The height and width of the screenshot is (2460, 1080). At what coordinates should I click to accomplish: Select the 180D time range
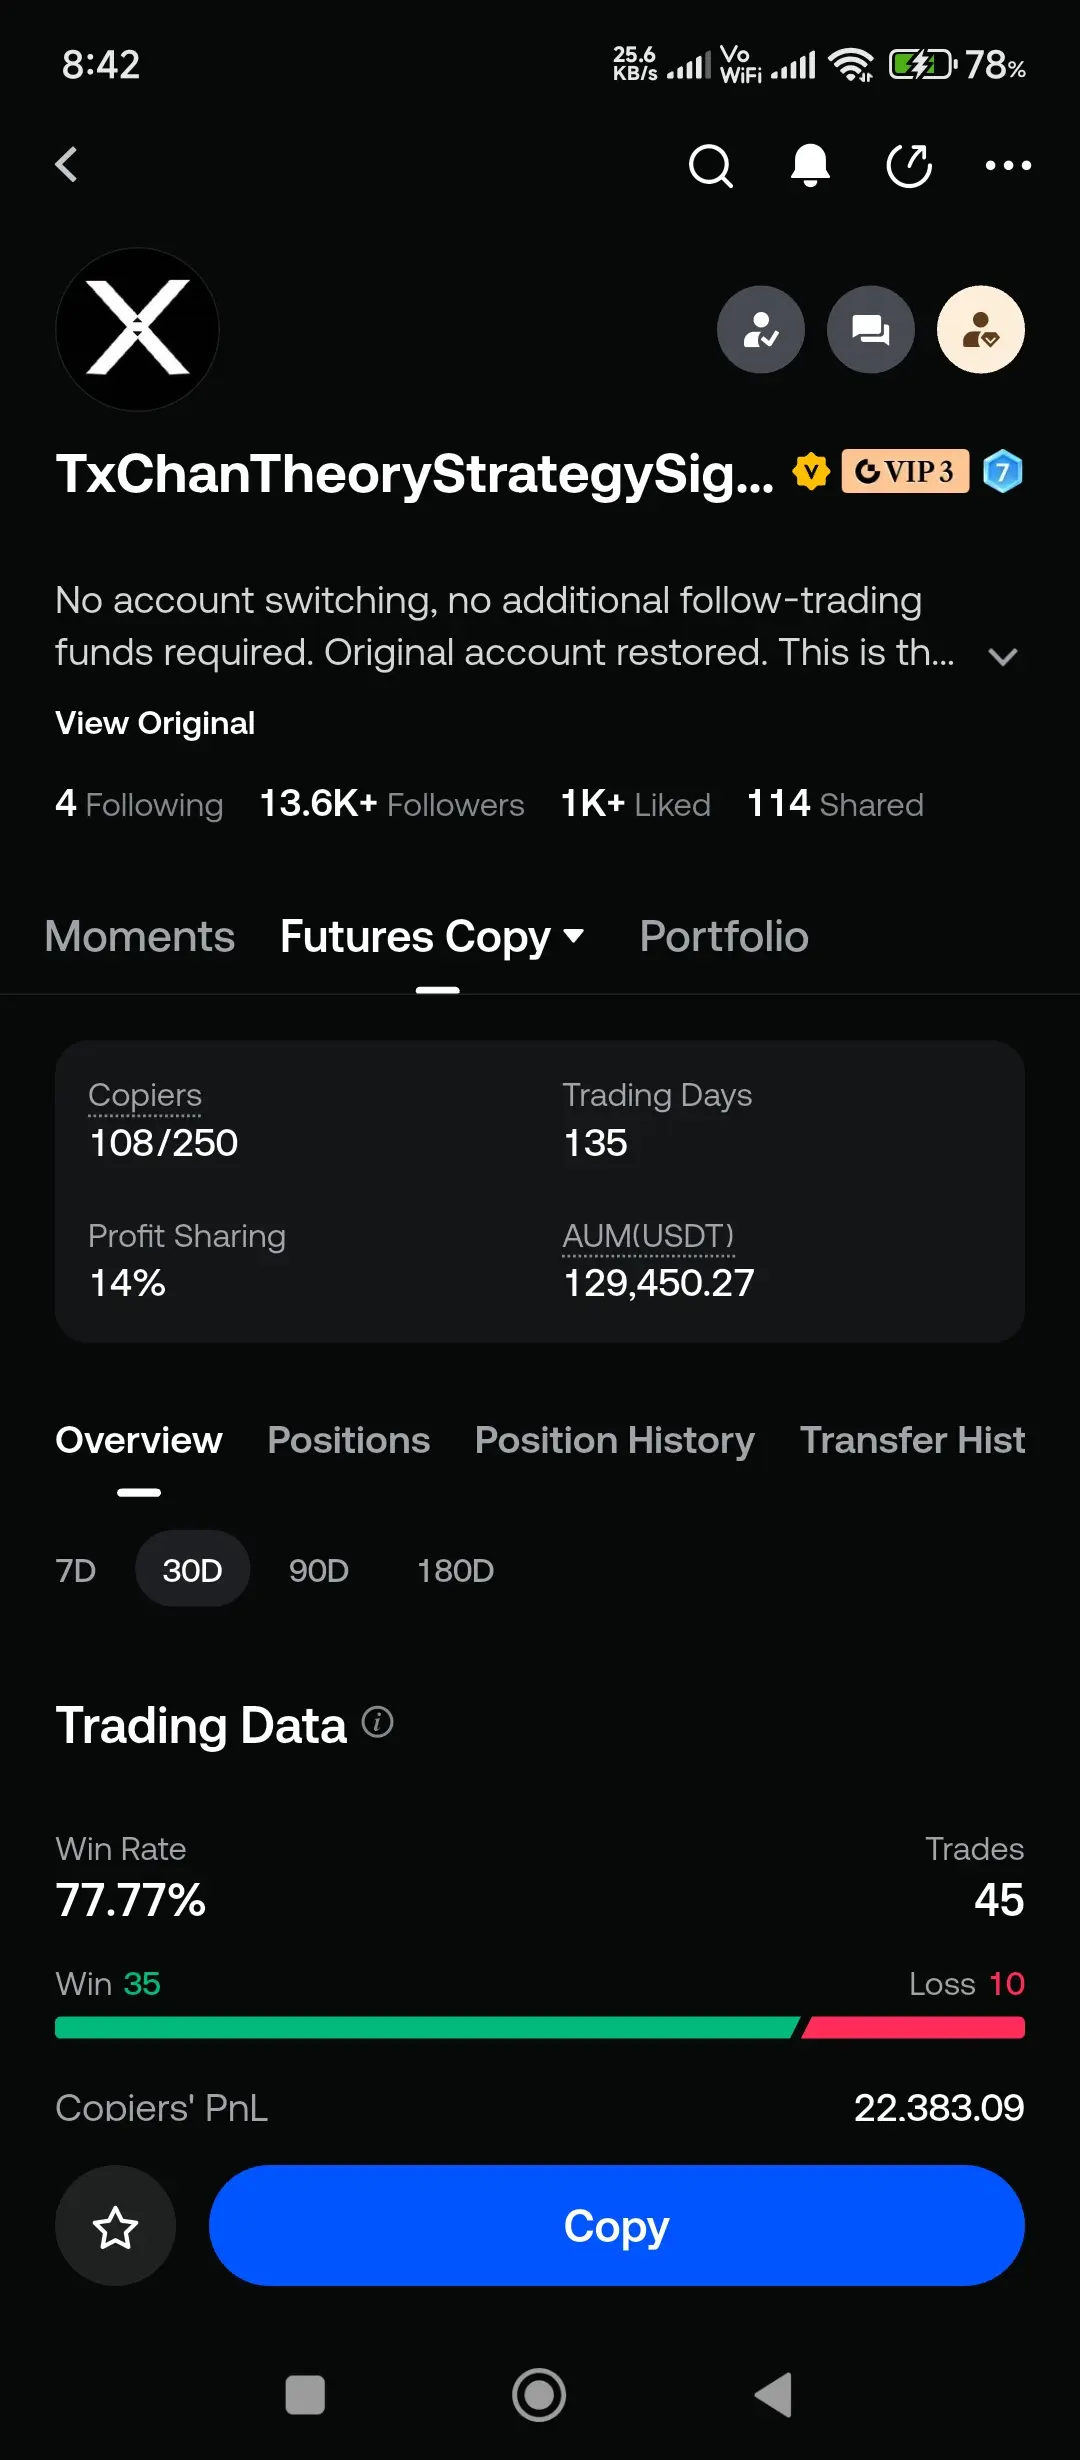(455, 1571)
